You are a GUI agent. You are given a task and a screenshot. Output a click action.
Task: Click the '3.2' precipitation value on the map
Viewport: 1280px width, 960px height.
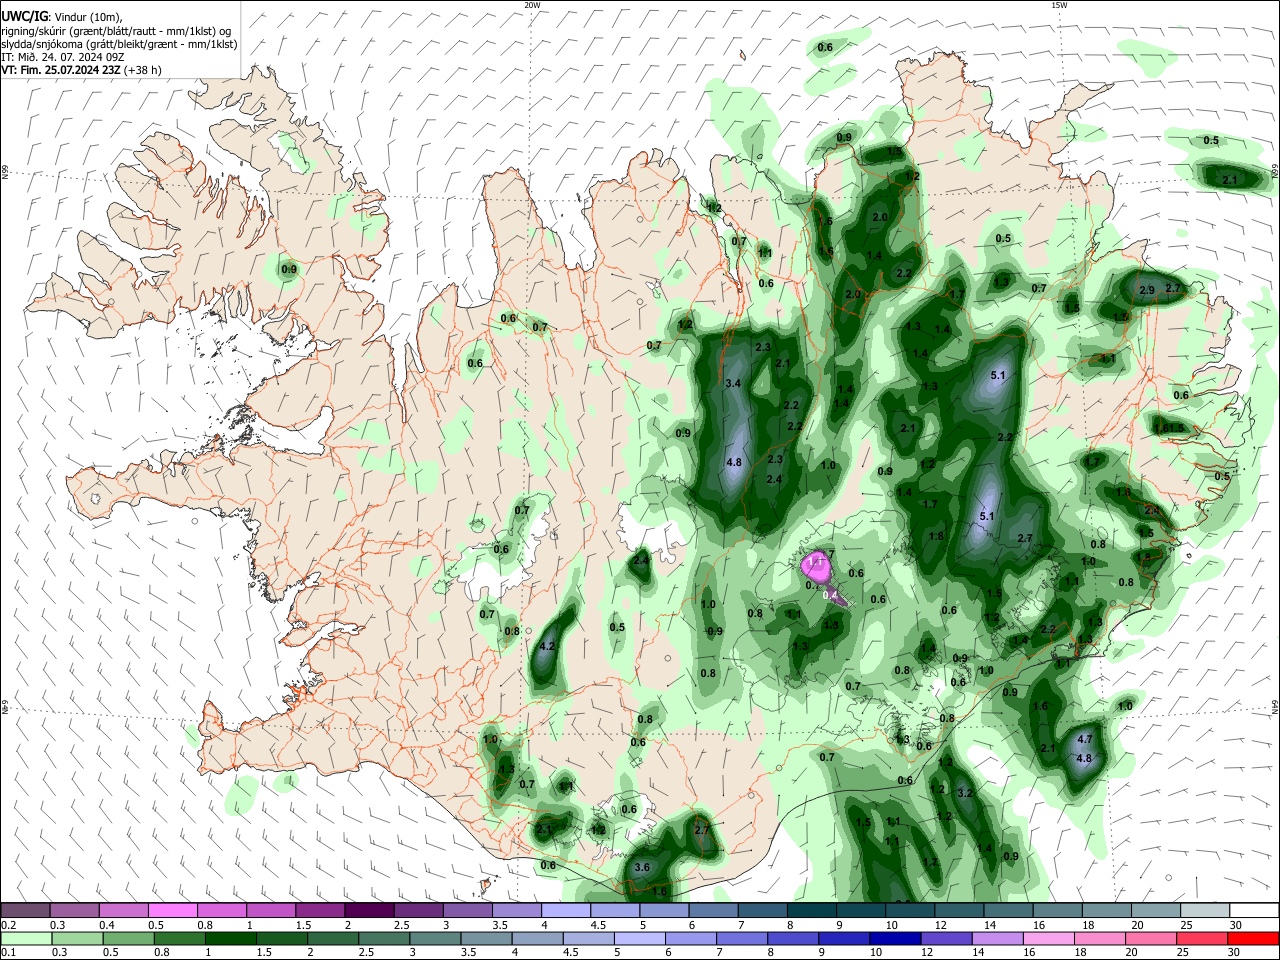pyautogui.click(x=965, y=792)
